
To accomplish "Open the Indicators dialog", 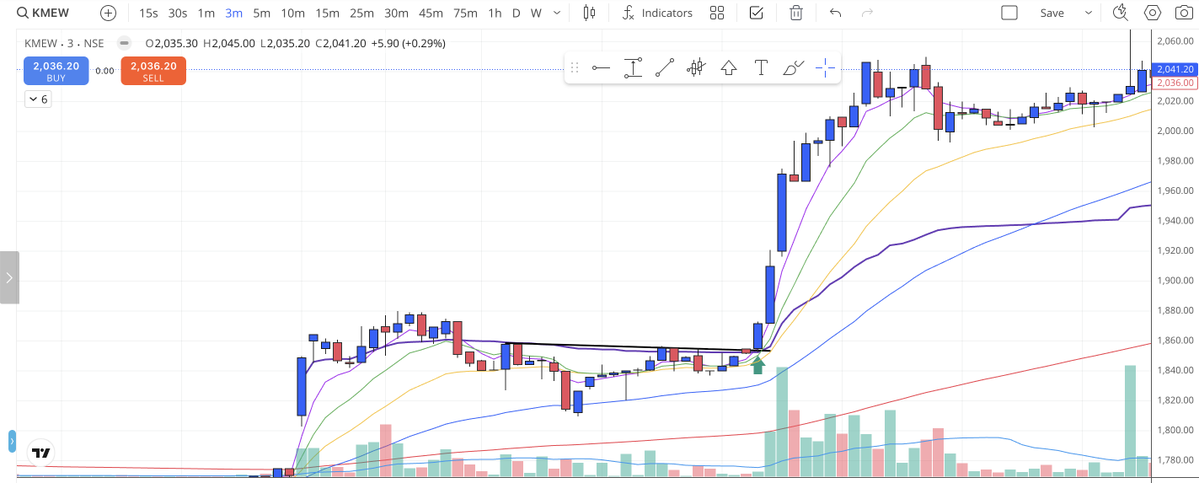I will click(x=657, y=13).
